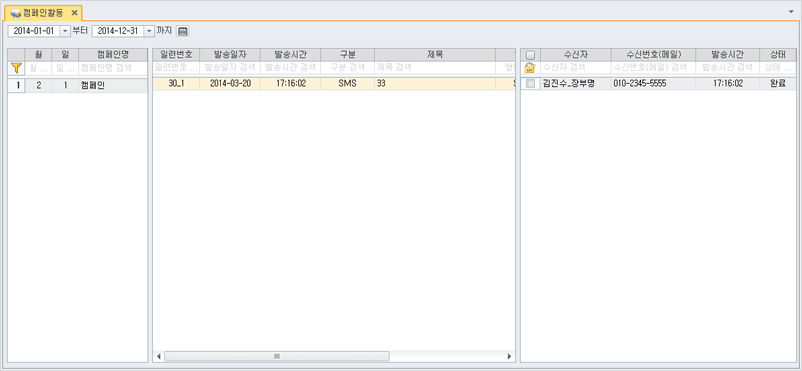Click the 제목 검색 filter field
Screen dimensions: 802x371
[435, 68]
